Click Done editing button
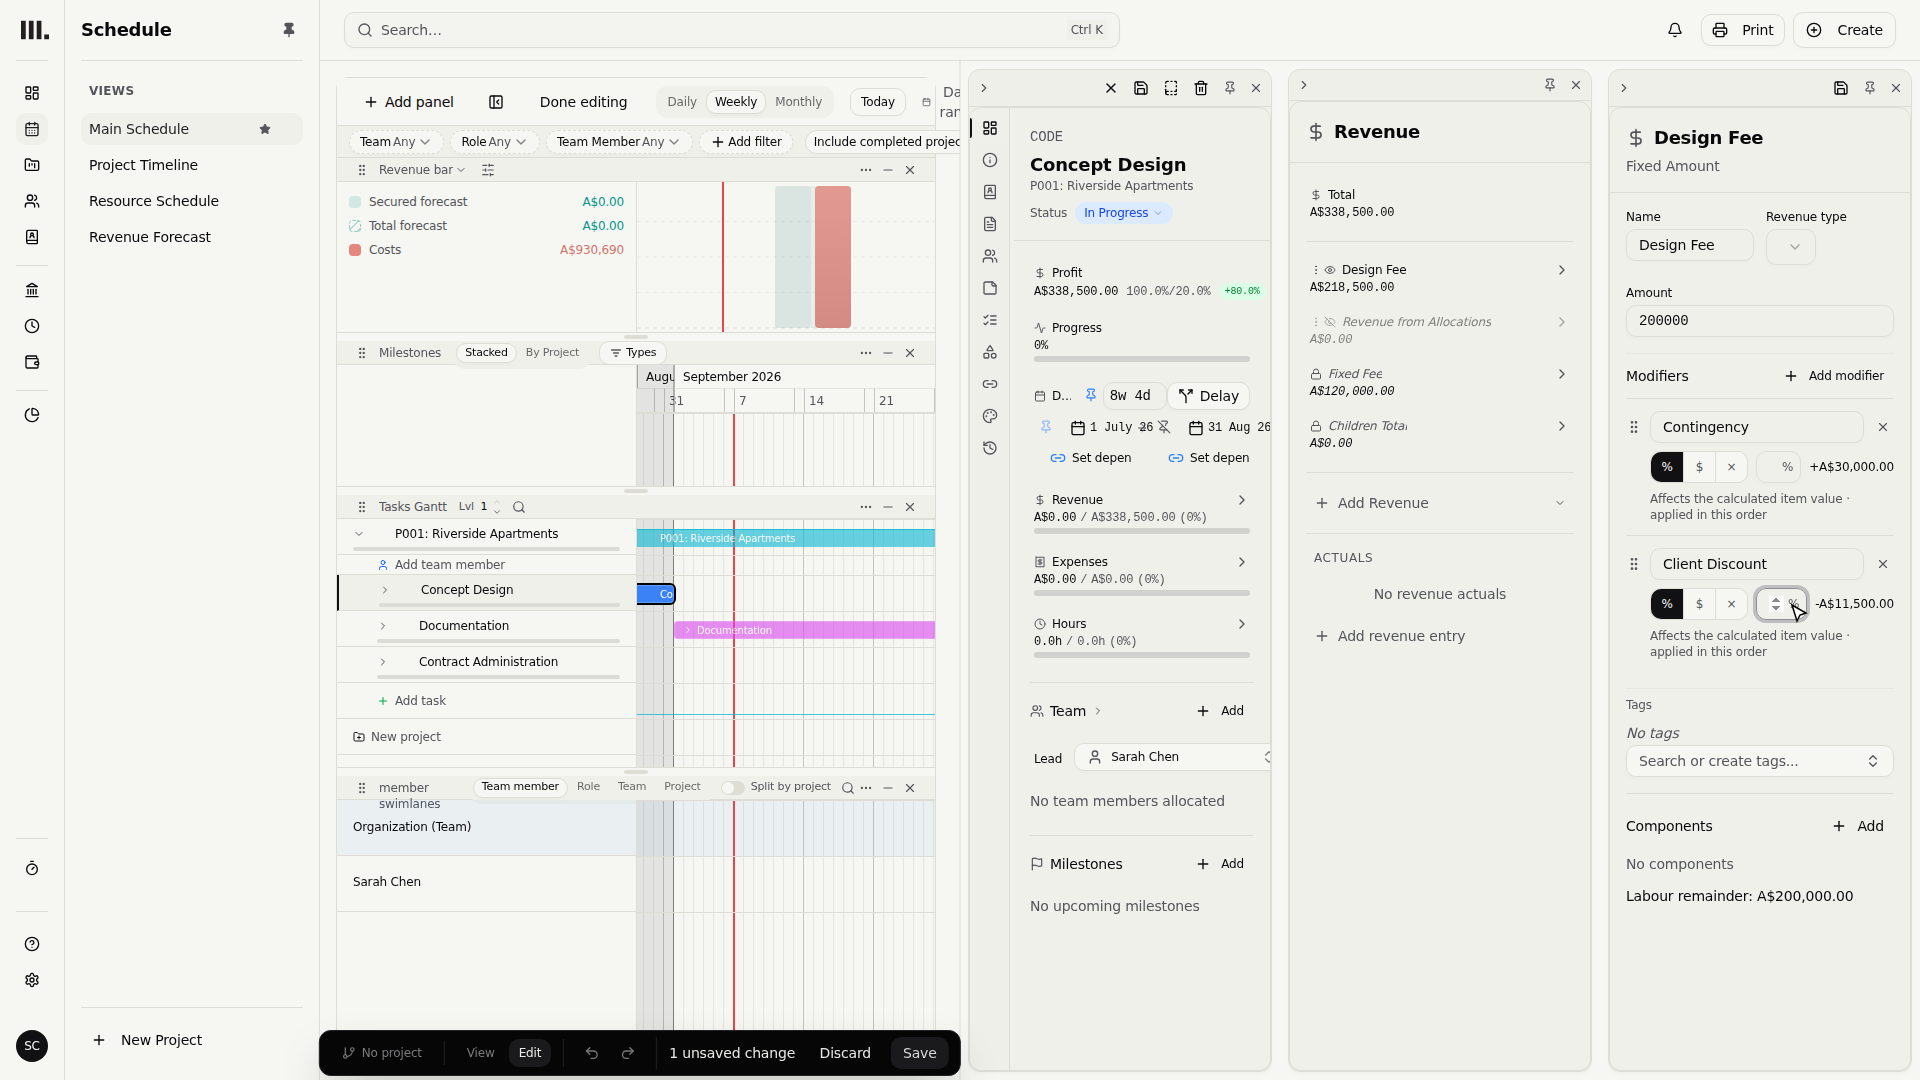The width and height of the screenshot is (1920, 1080). point(583,102)
